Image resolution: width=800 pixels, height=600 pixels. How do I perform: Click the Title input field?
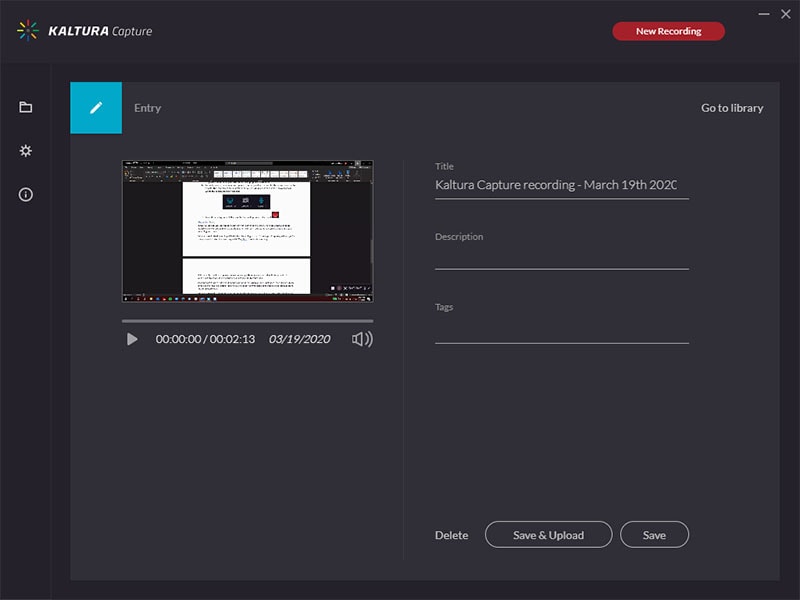pos(562,185)
